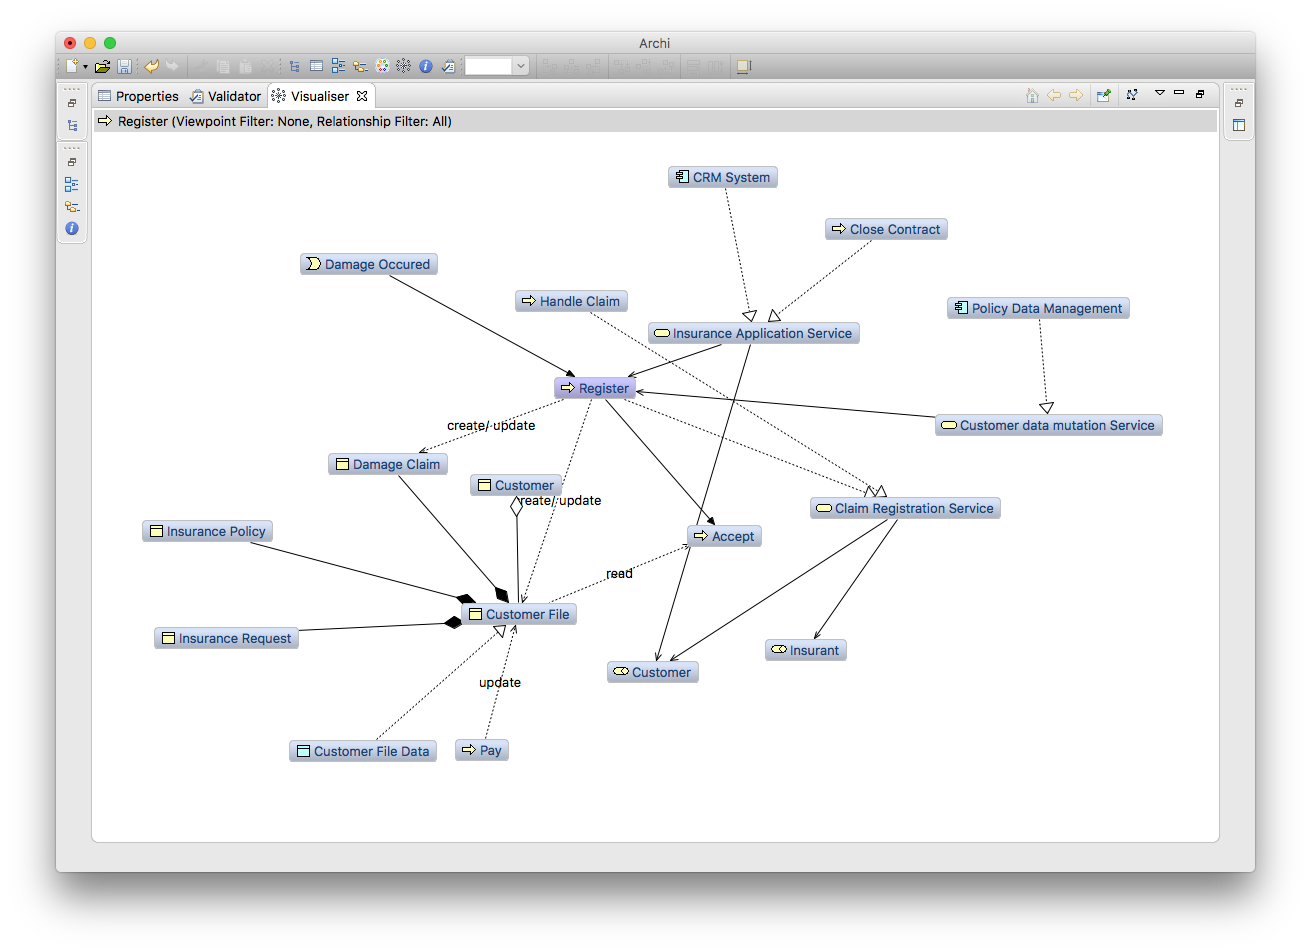The image size is (1311, 952).
Task: Click the New model toolbar icon
Action: 72,66
